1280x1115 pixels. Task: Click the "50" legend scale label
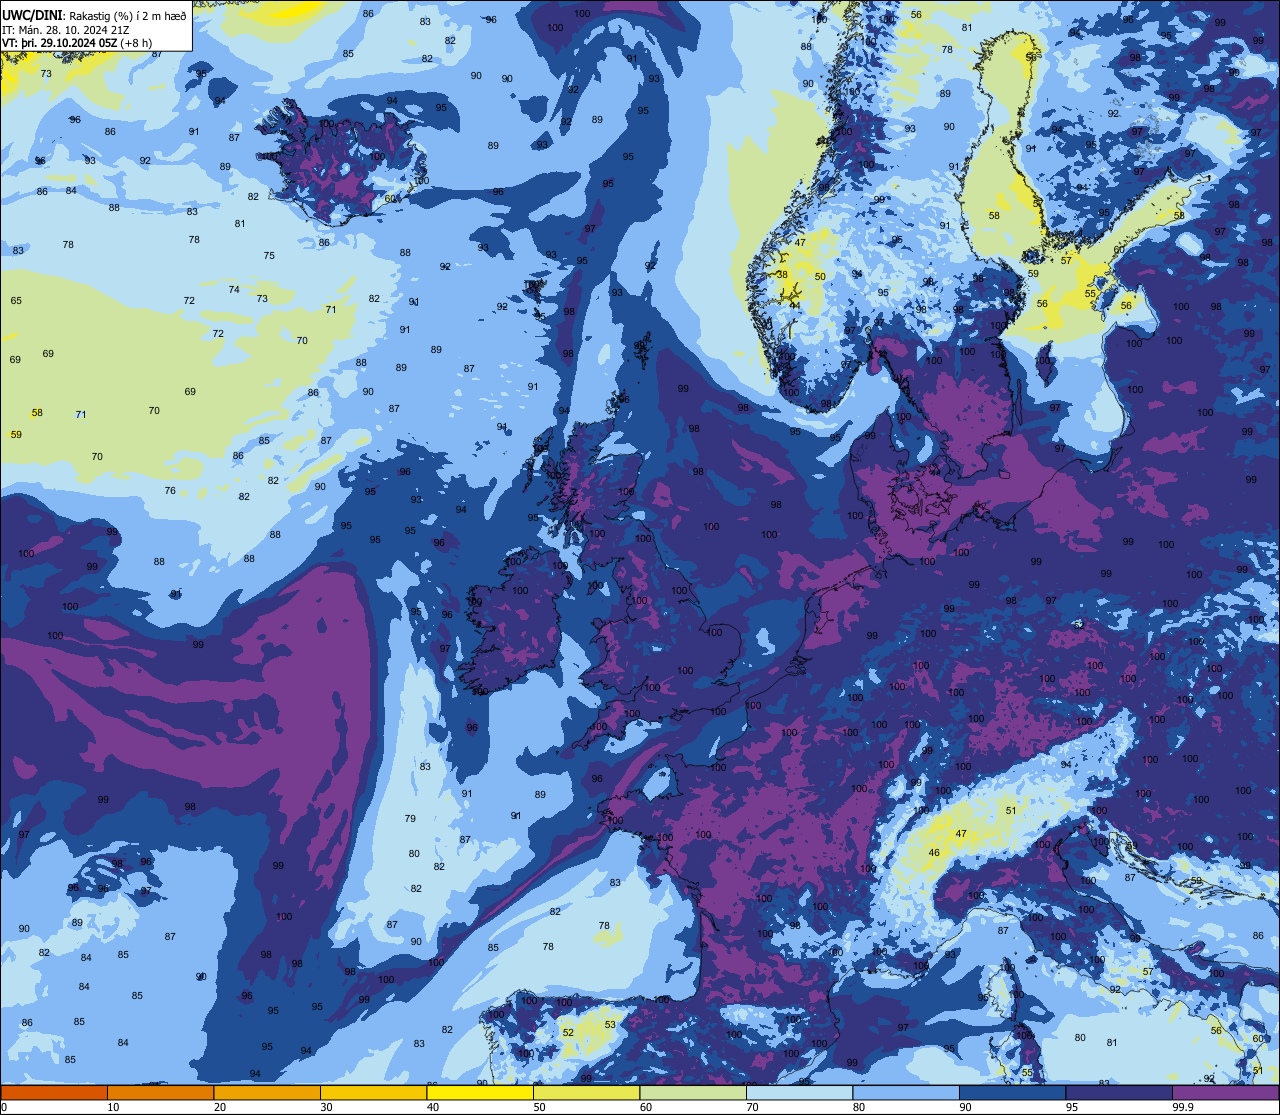point(539,1107)
